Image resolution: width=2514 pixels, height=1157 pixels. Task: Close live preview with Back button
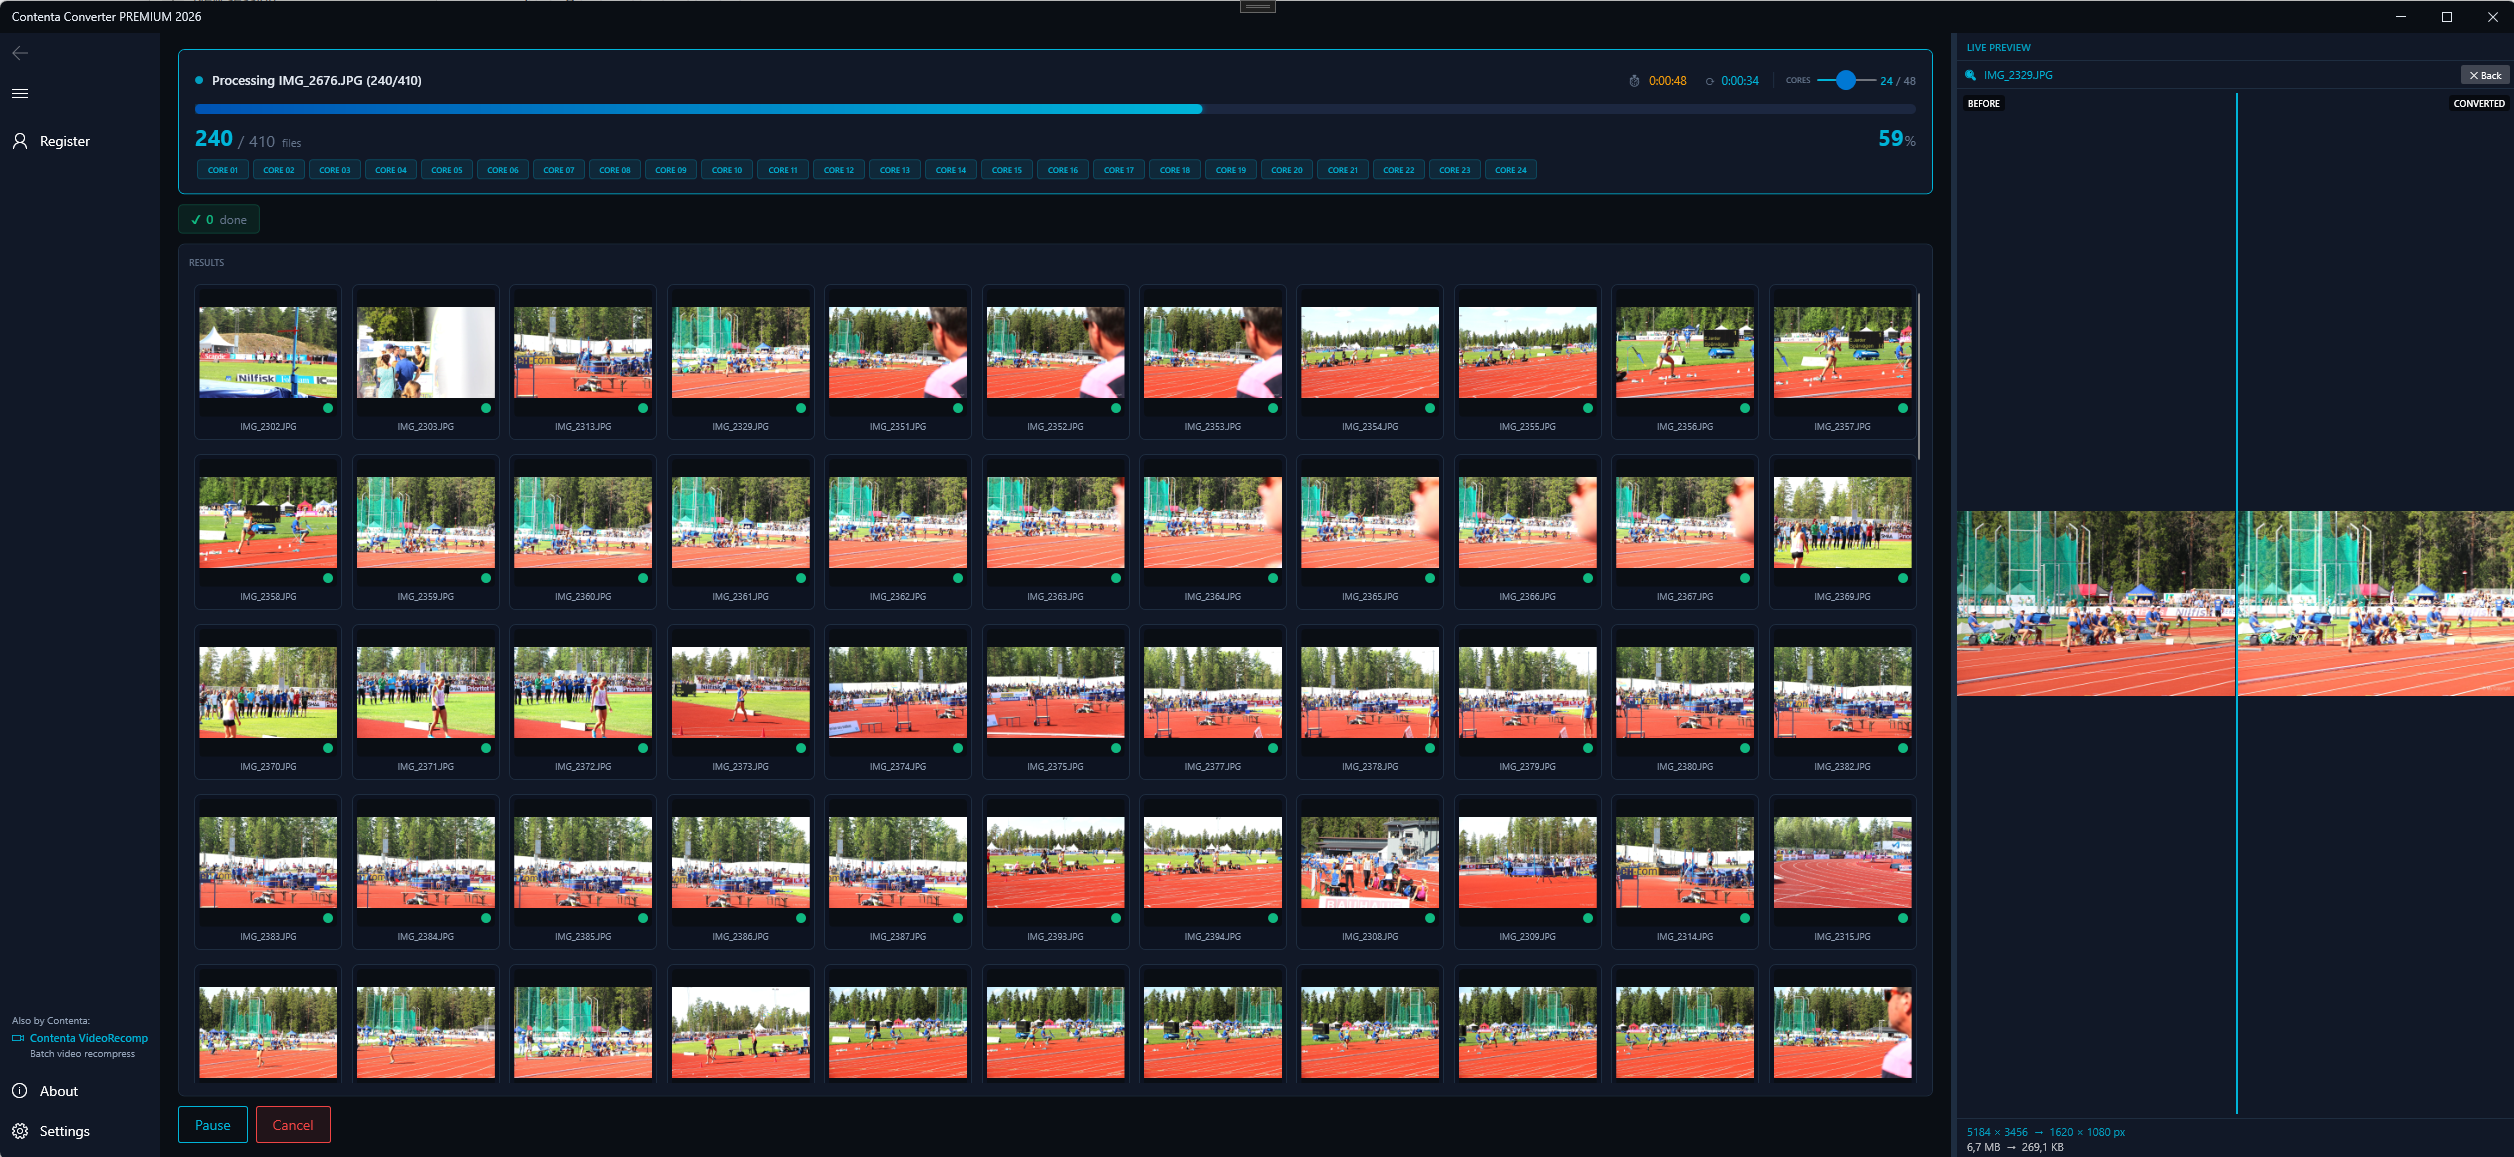click(2484, 75)
